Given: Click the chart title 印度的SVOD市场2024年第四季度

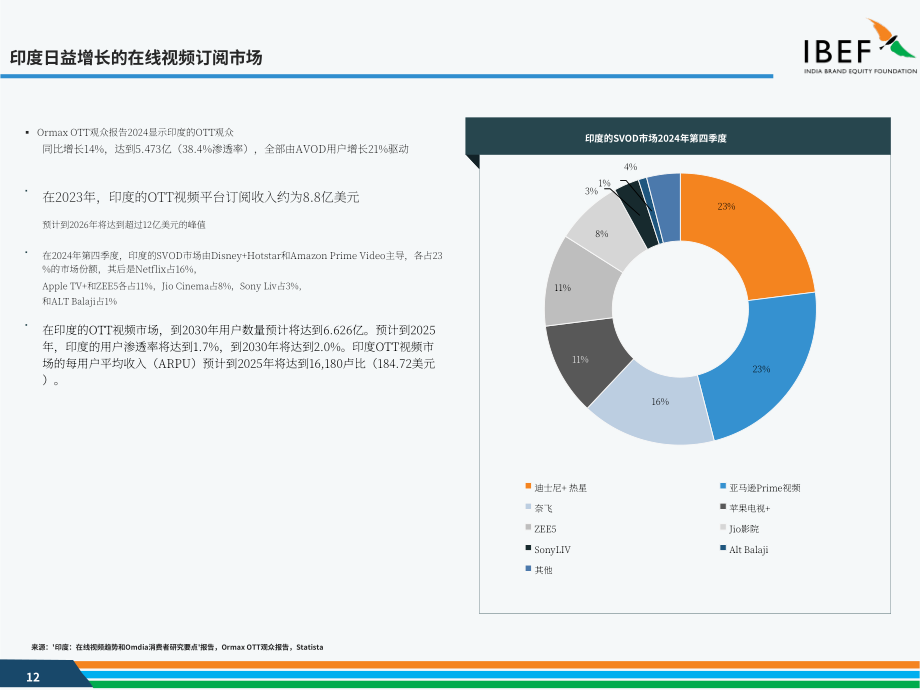Looking at the screenshot, I should 656,138.
